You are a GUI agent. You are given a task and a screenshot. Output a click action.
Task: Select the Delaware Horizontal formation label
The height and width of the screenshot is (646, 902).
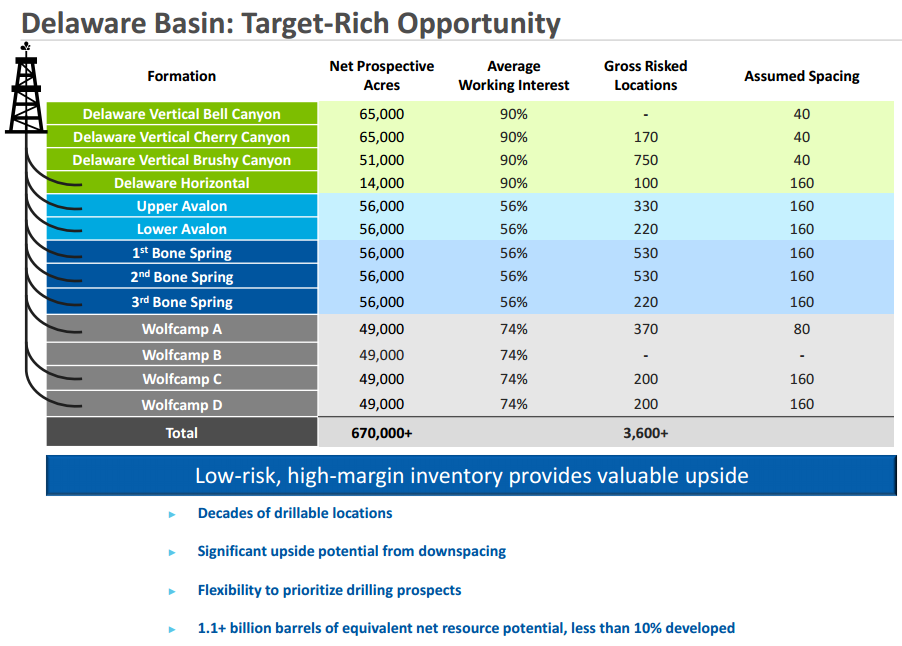pyautogui.click(x=182, y=183)
